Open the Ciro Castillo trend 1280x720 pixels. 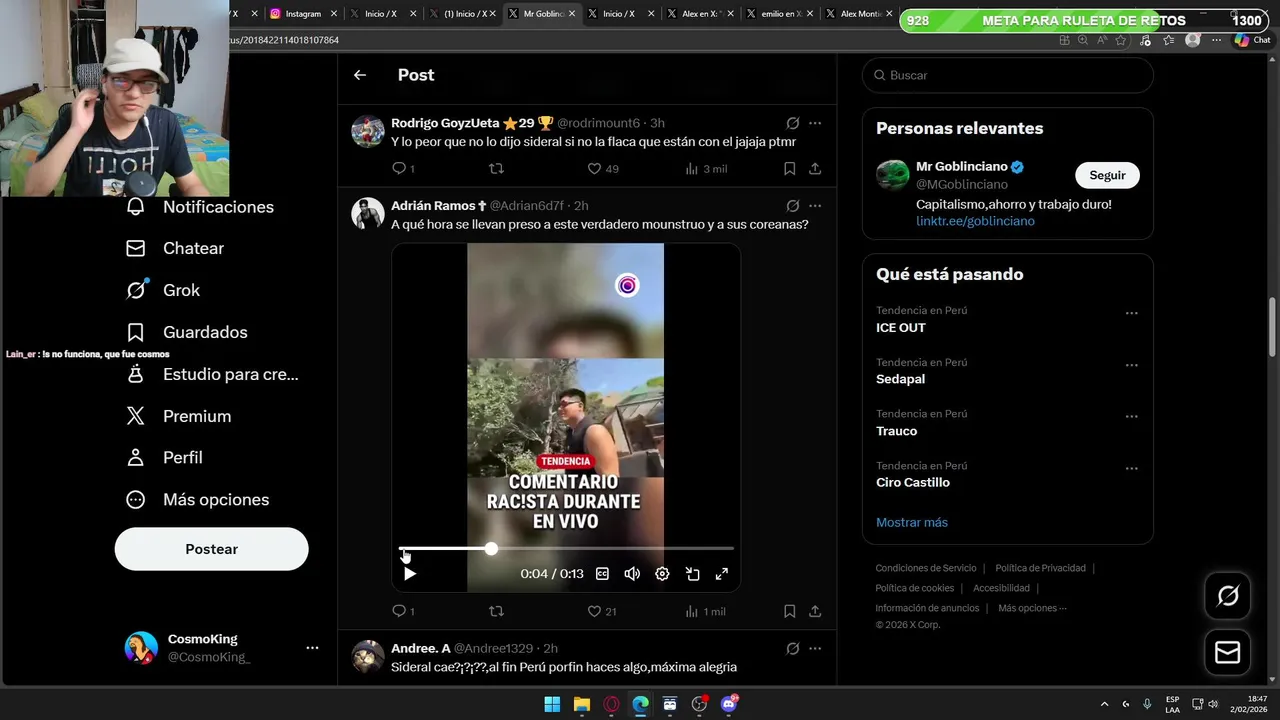click(1008, 474)
